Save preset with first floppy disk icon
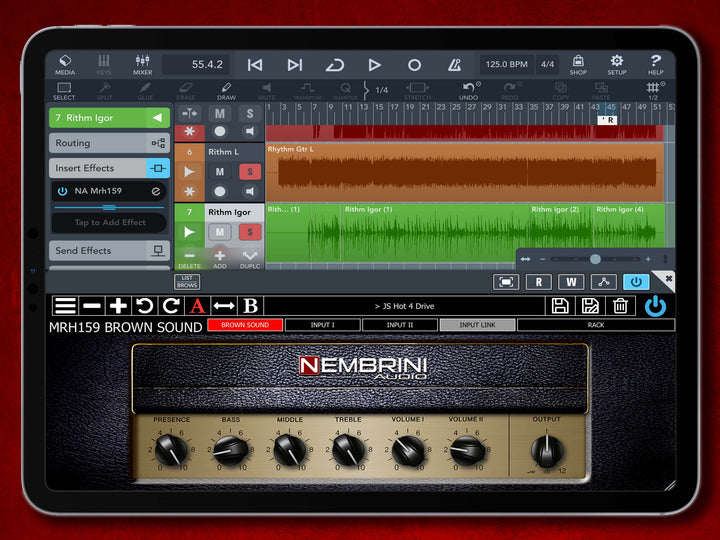 point(560,306)
